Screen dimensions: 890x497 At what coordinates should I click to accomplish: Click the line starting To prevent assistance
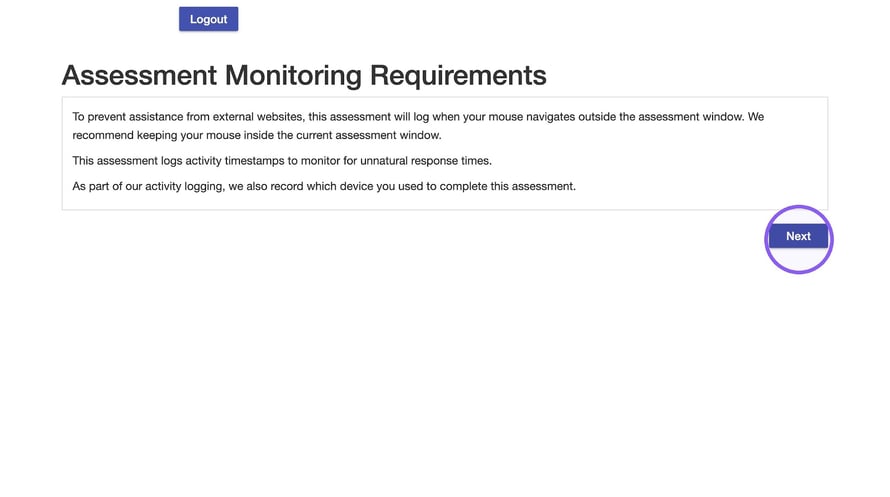(418, 117)
